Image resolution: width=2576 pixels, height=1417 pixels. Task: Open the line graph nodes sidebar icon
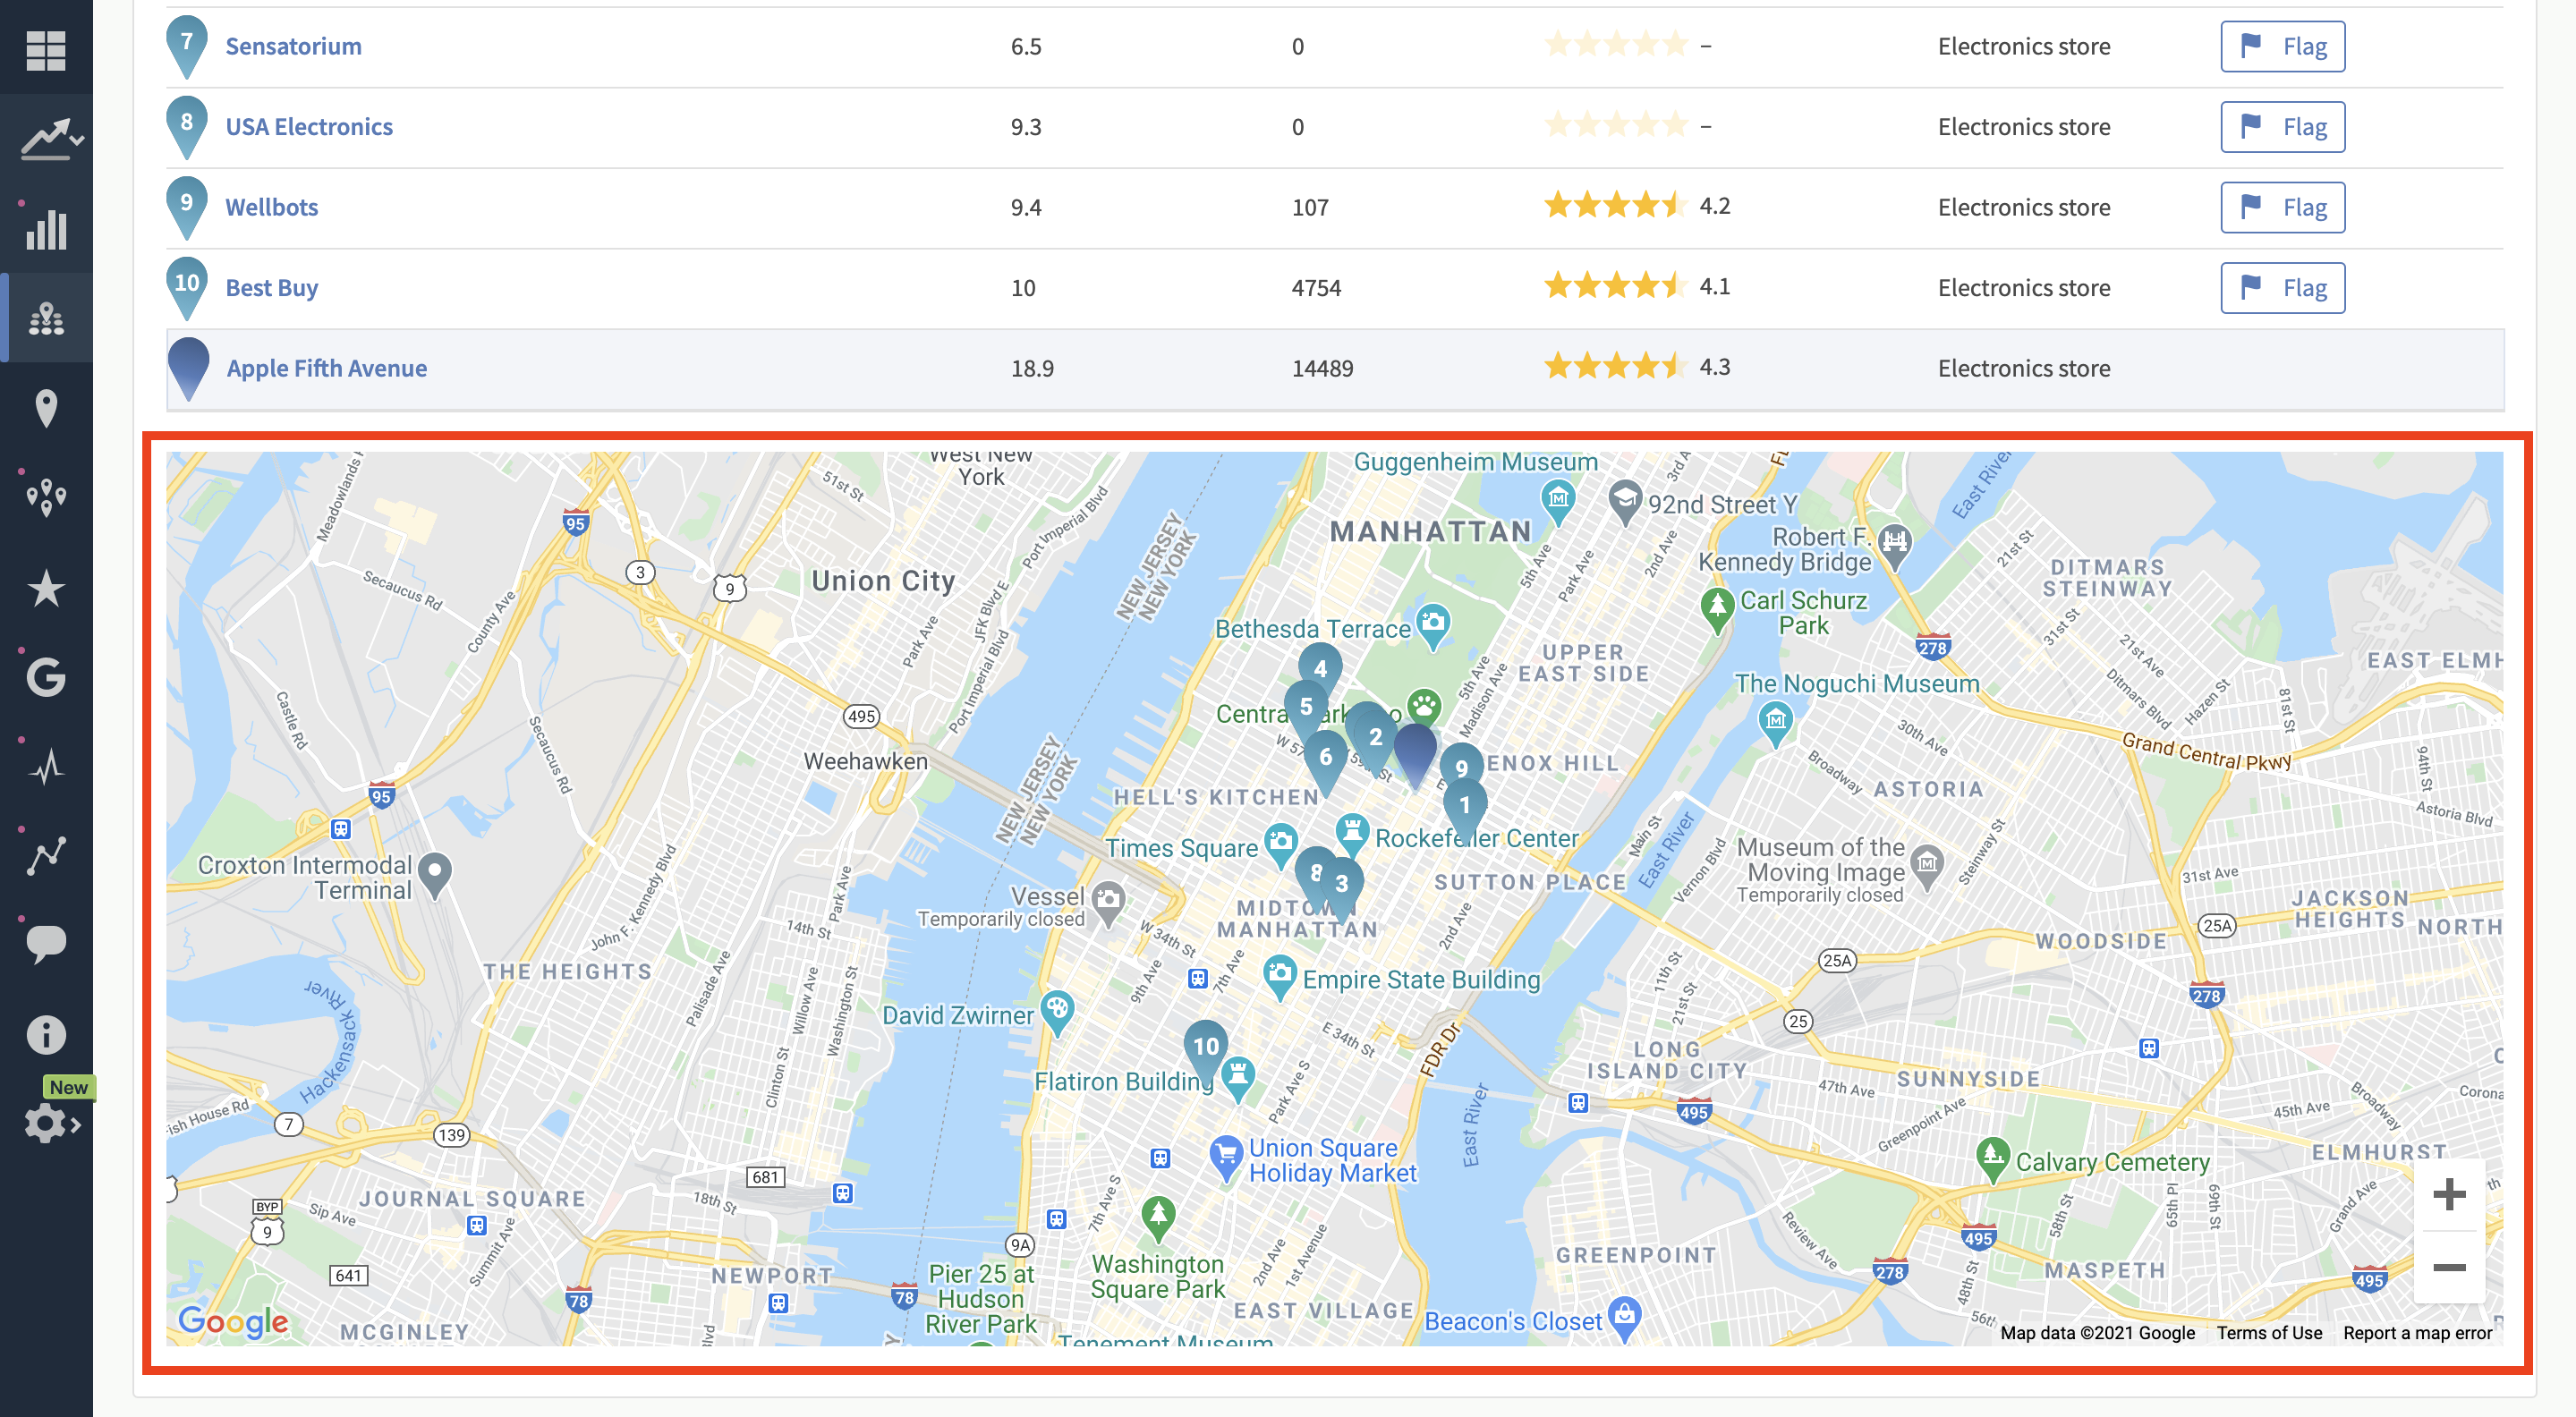[x=46, y=855]
